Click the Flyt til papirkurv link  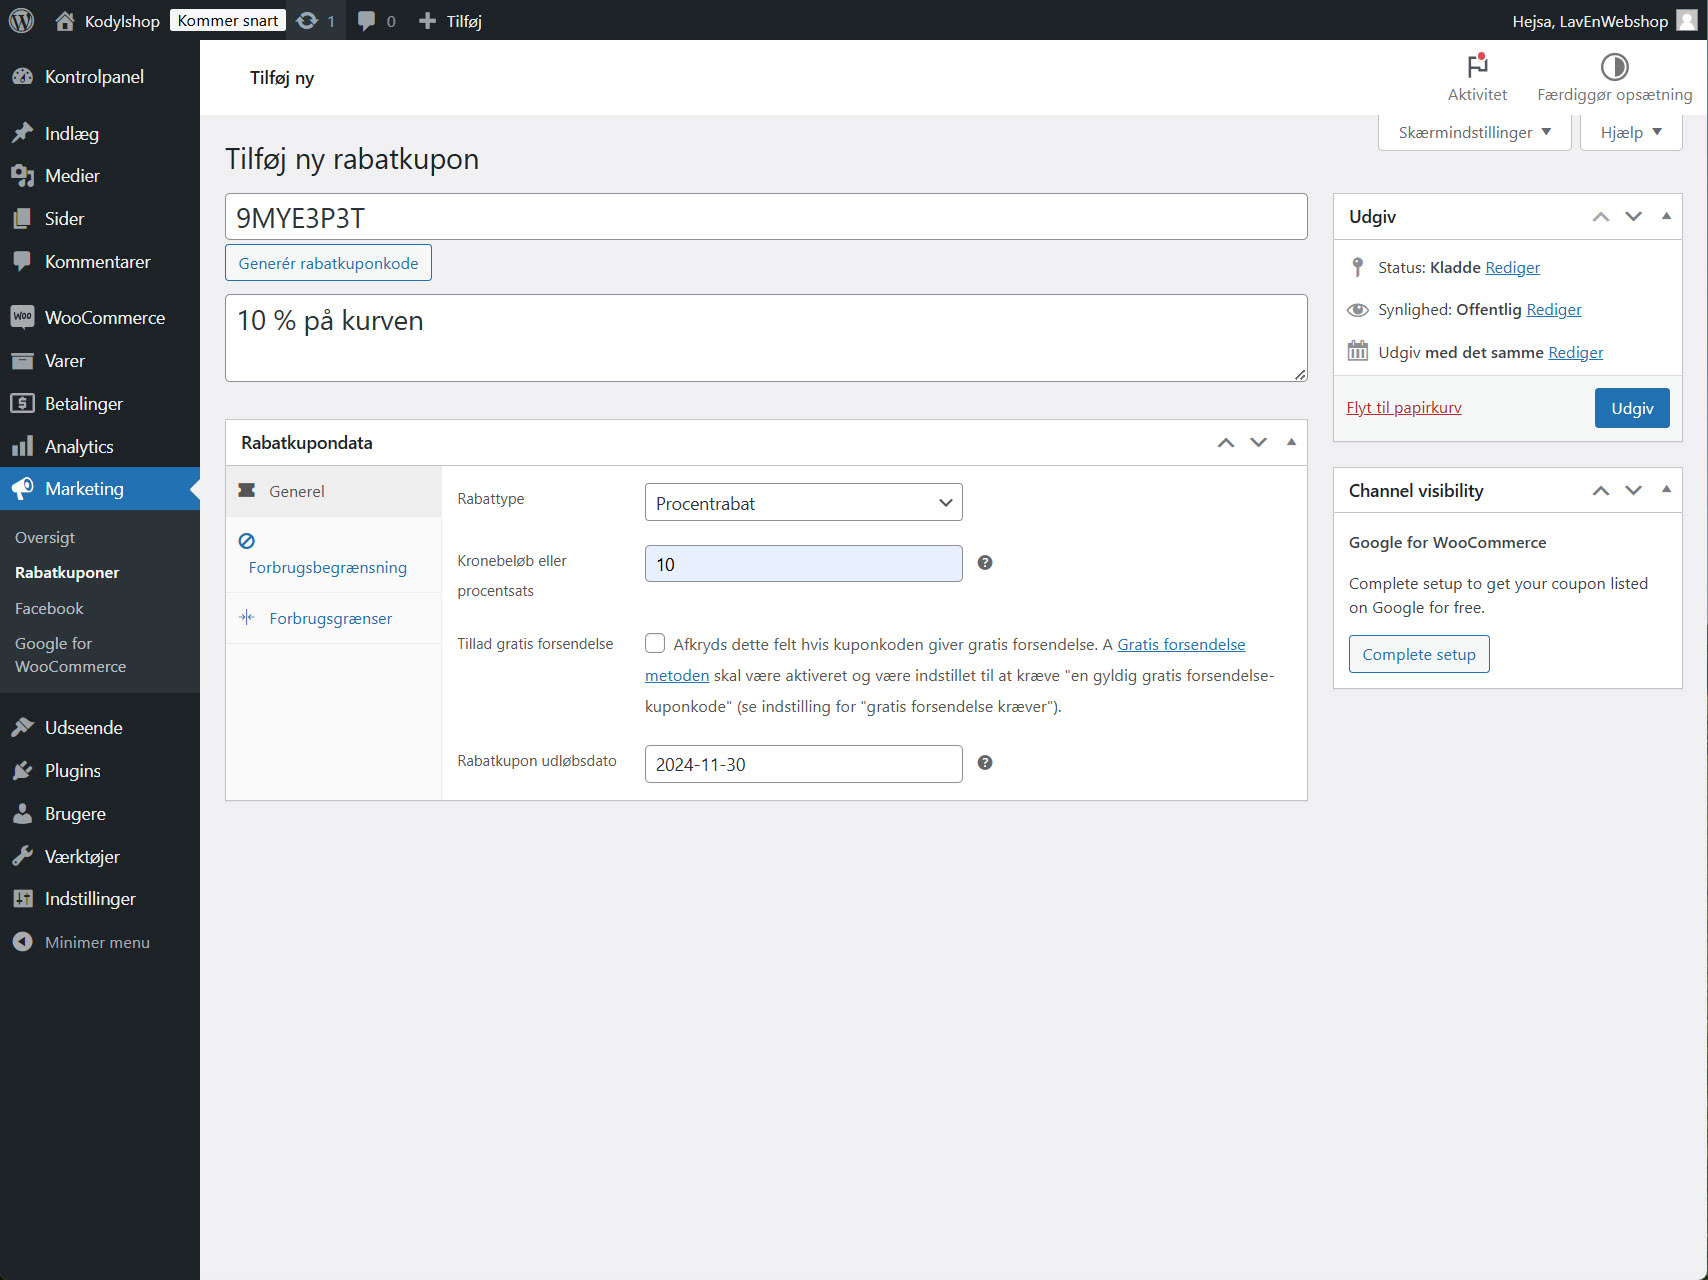[1403, 407]
